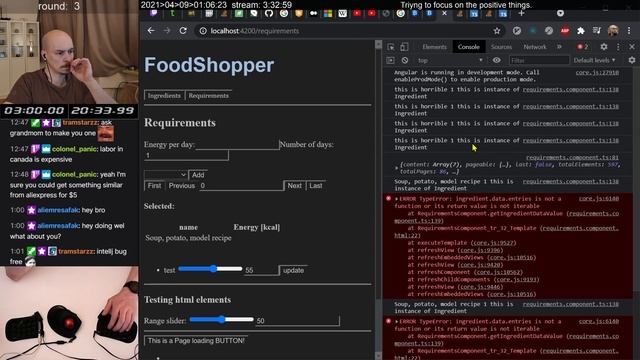
Task: Click the Soup, potato, model recipe cell
Action: click(188, 238)
